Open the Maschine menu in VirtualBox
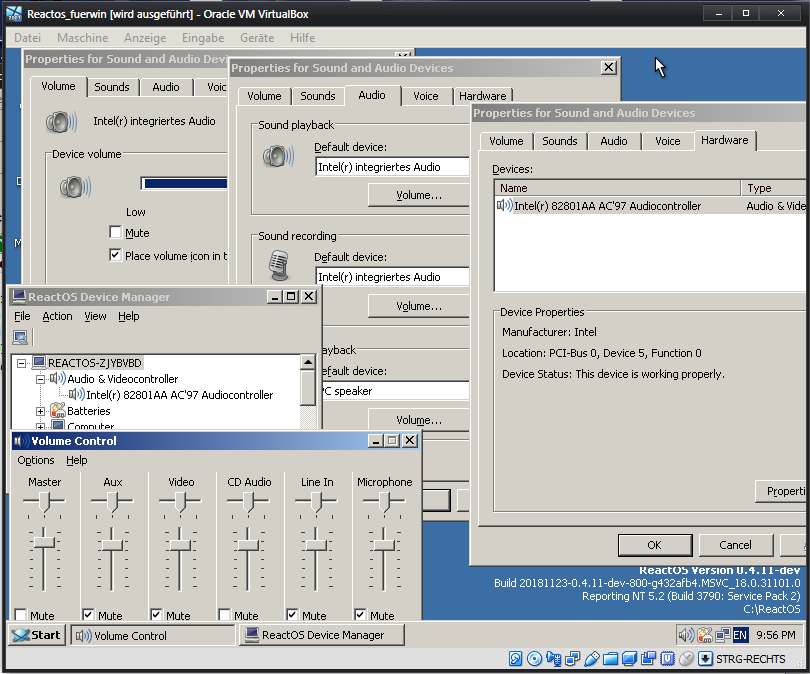Viewport: 810px width, 674px height. (x=83, y=38)
